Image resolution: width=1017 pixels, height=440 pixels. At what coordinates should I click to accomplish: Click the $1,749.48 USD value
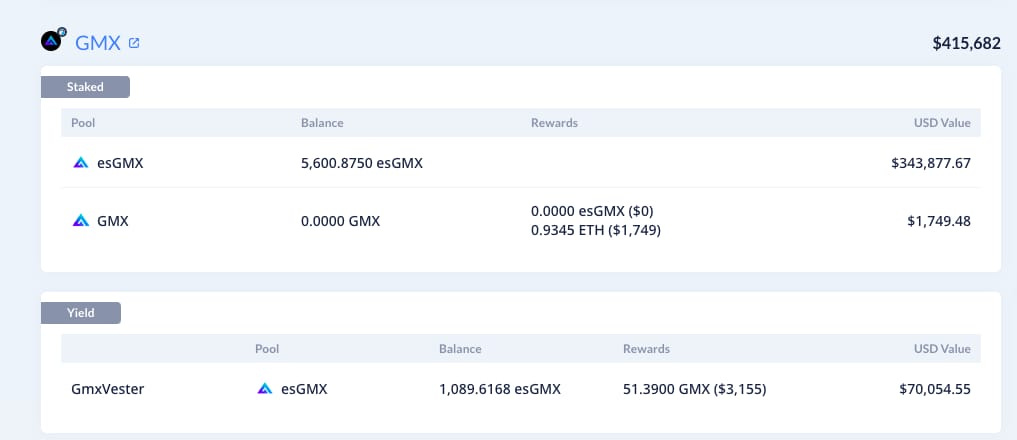coord(939,221)
